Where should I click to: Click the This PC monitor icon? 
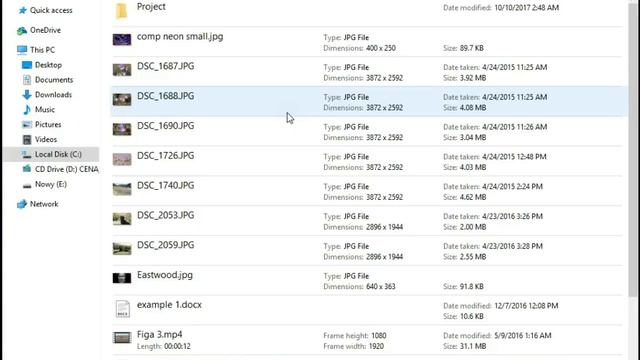point(22,50)
